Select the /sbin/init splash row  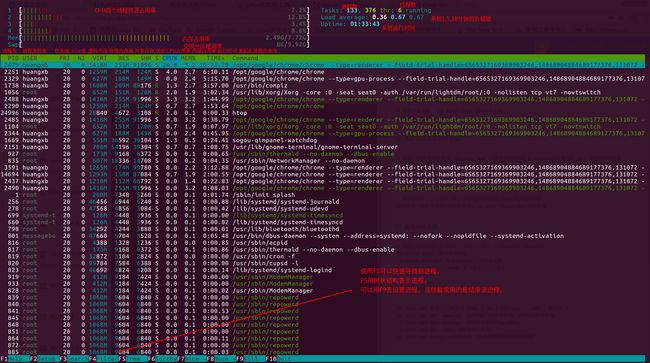(x=323, y=195)
